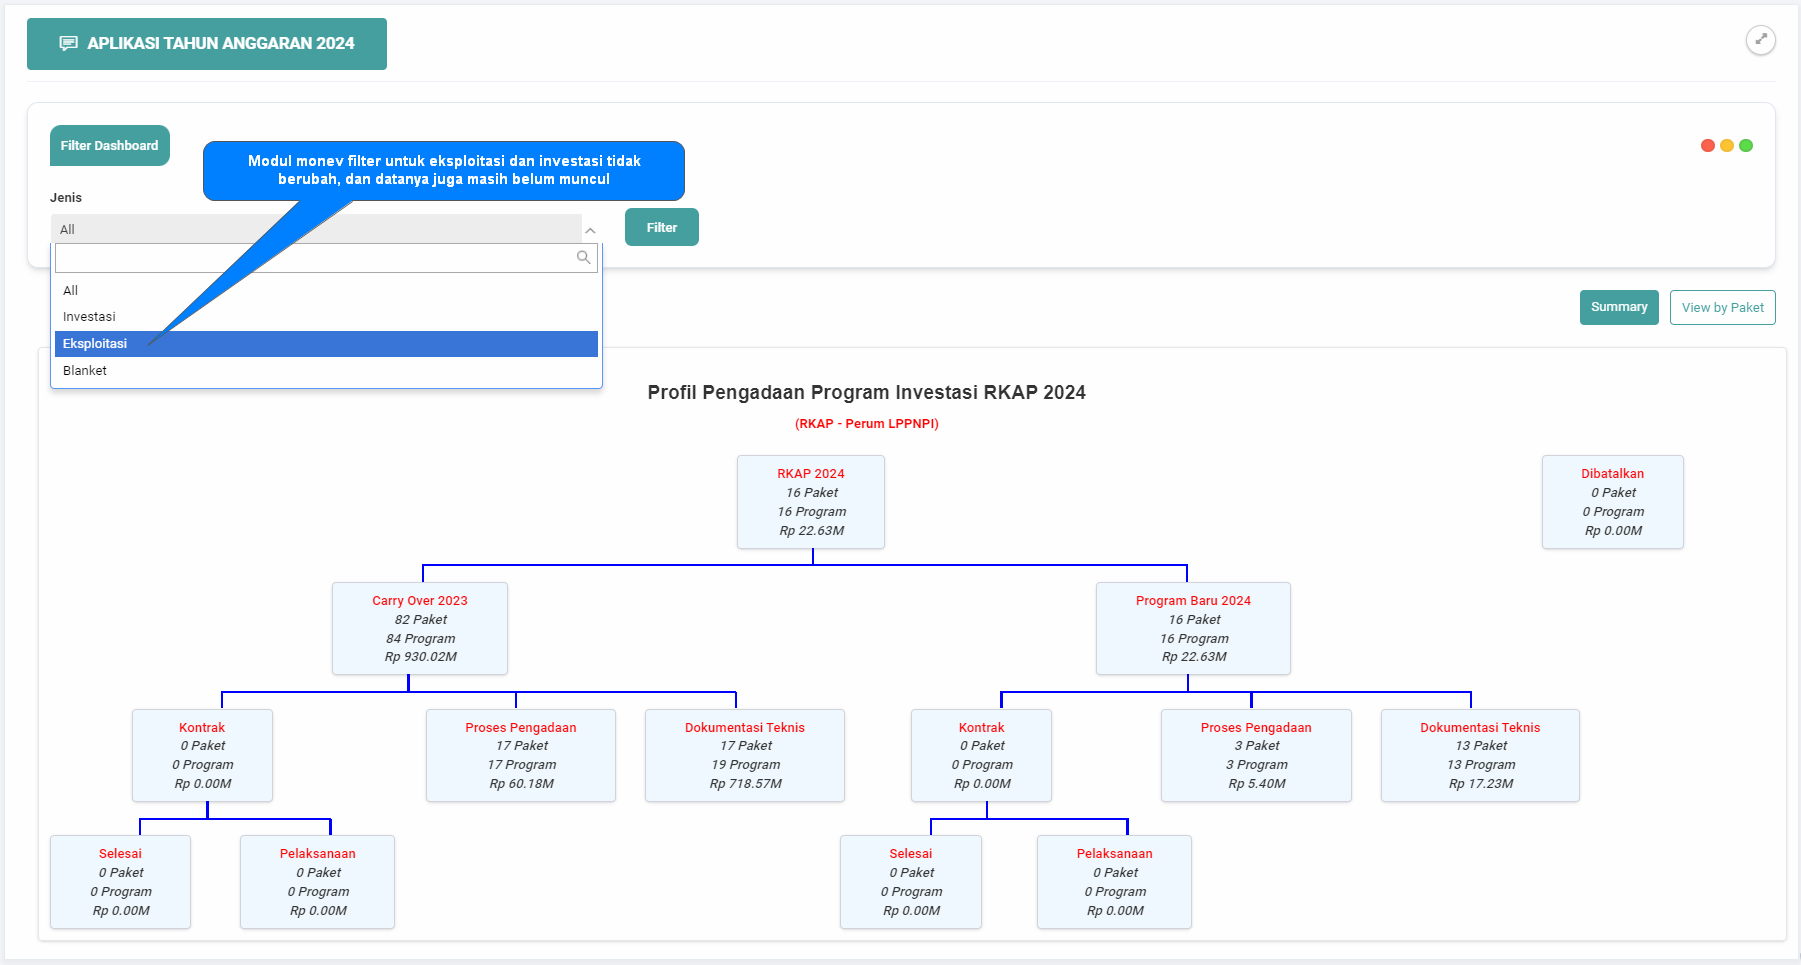Pick Blanket from the dropdown options

coord(85,371)
